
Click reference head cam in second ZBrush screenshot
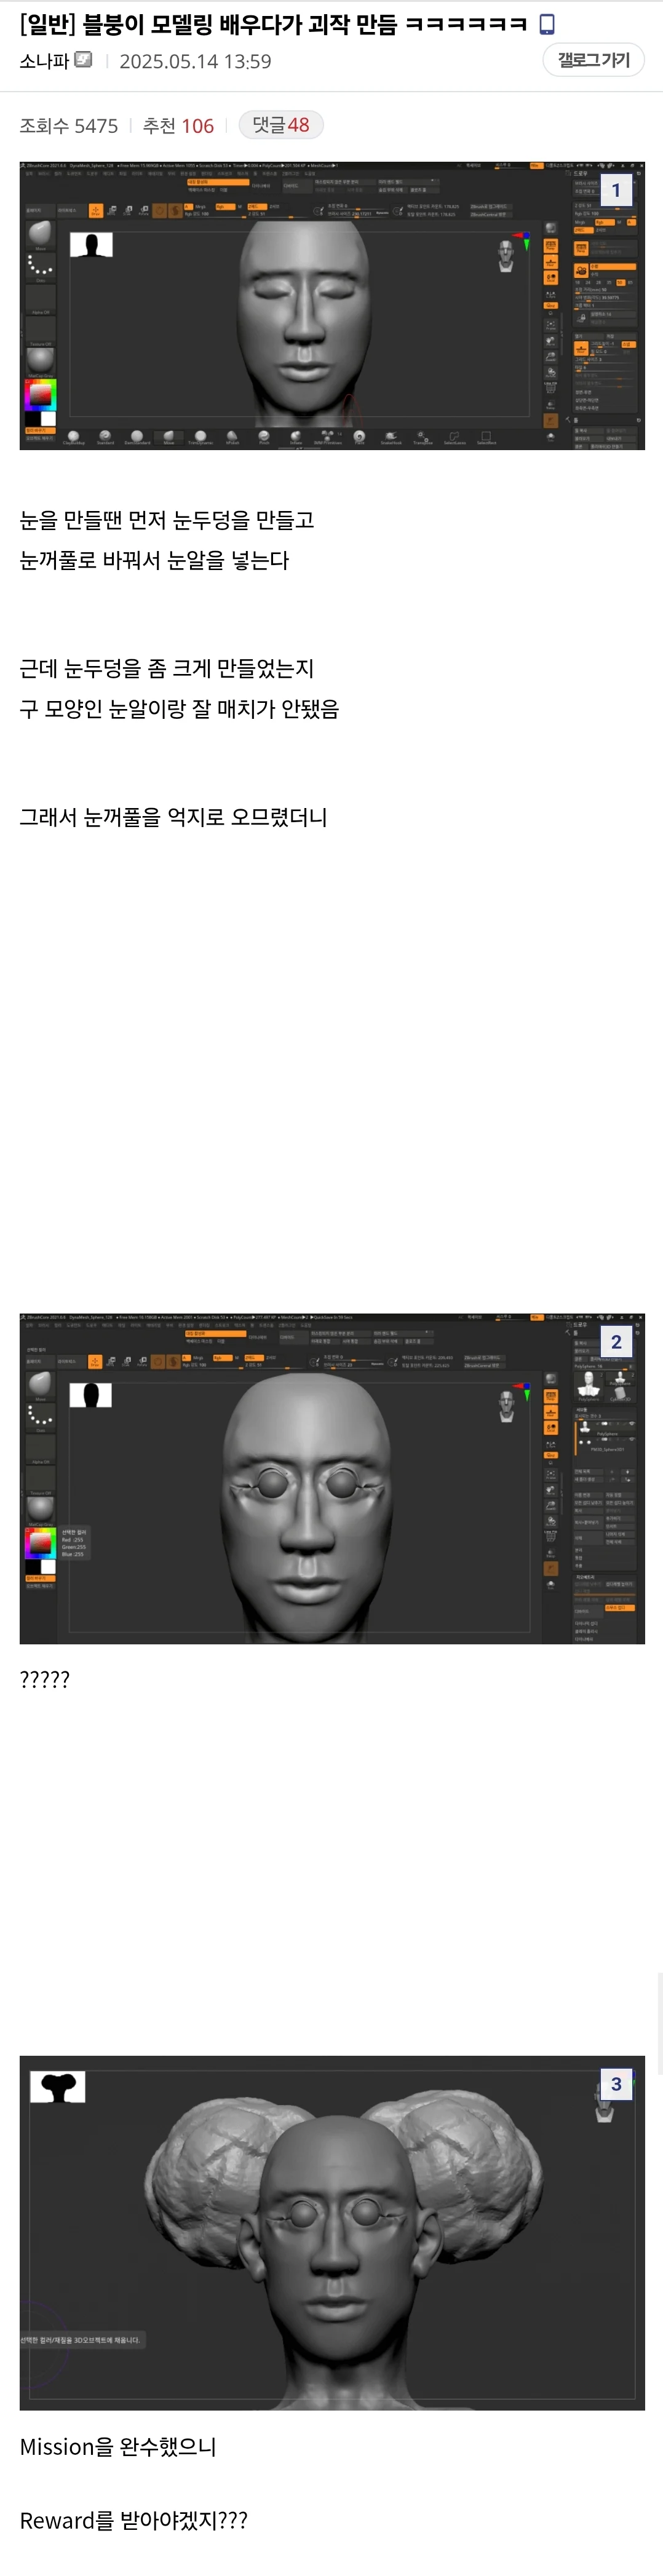pyautogui.click(x=506, y=1406)
